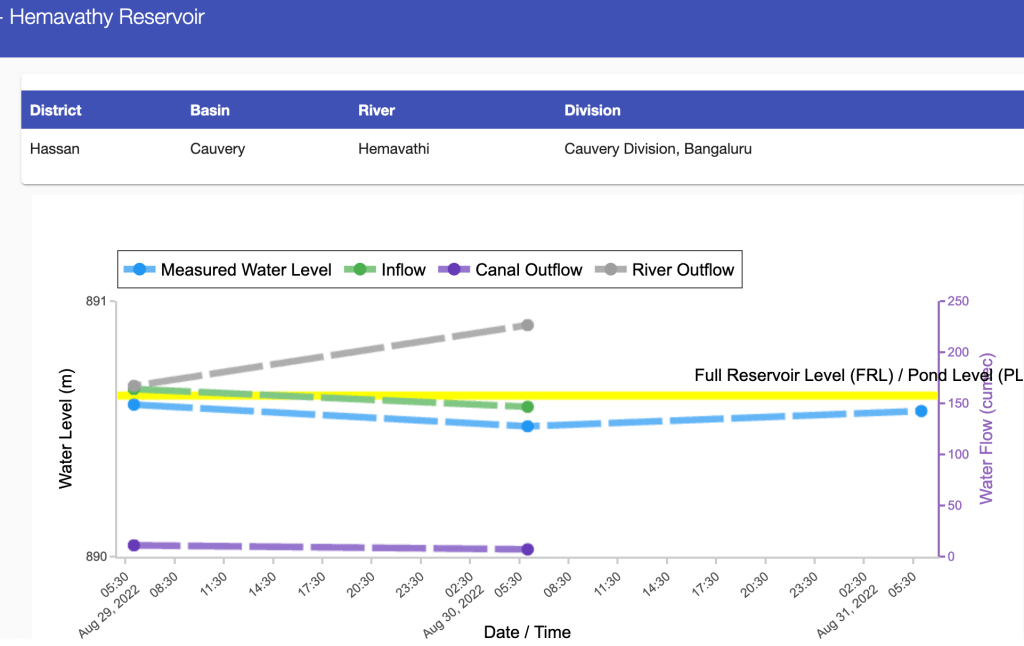Click the Hemavathy Reservoir page title
1024x646 pixels.
[x=106, y=18]
